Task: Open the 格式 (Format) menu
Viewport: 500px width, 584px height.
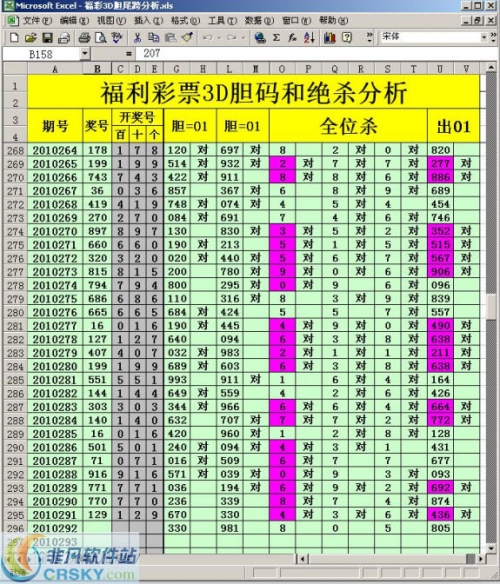Action: 186,20
